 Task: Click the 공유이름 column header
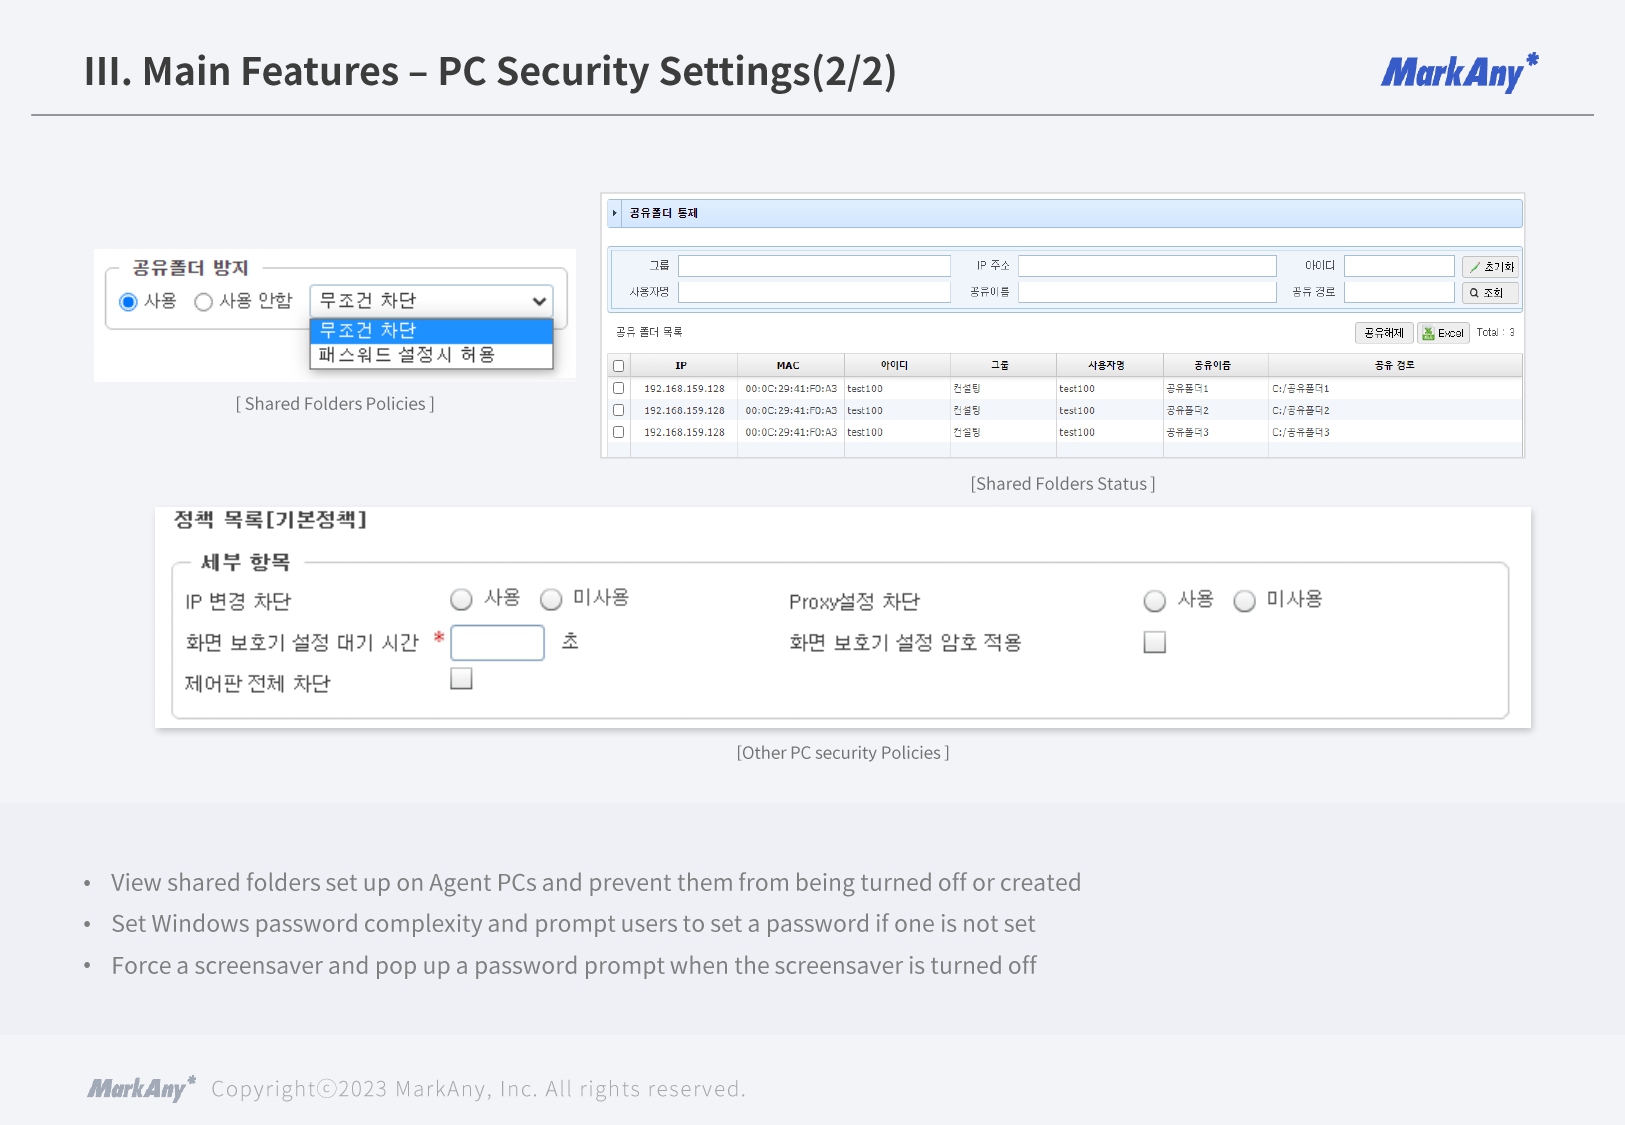1212,366
